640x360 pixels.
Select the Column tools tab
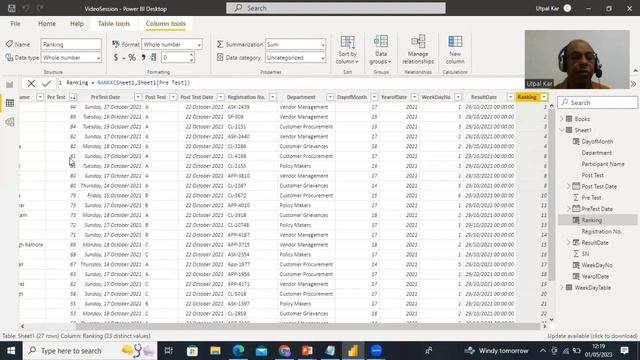pyautogui.click(x=166, y=24)
